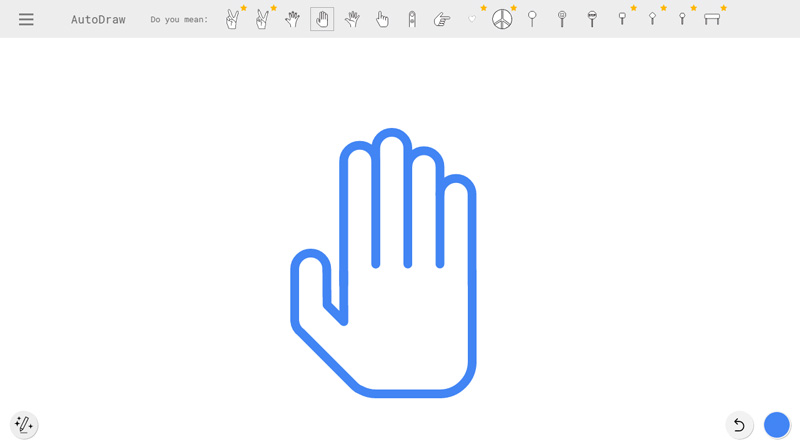Screen dimensions: 800x448
Task: Click the "Do you mean:" label
Action: [179, 19]
